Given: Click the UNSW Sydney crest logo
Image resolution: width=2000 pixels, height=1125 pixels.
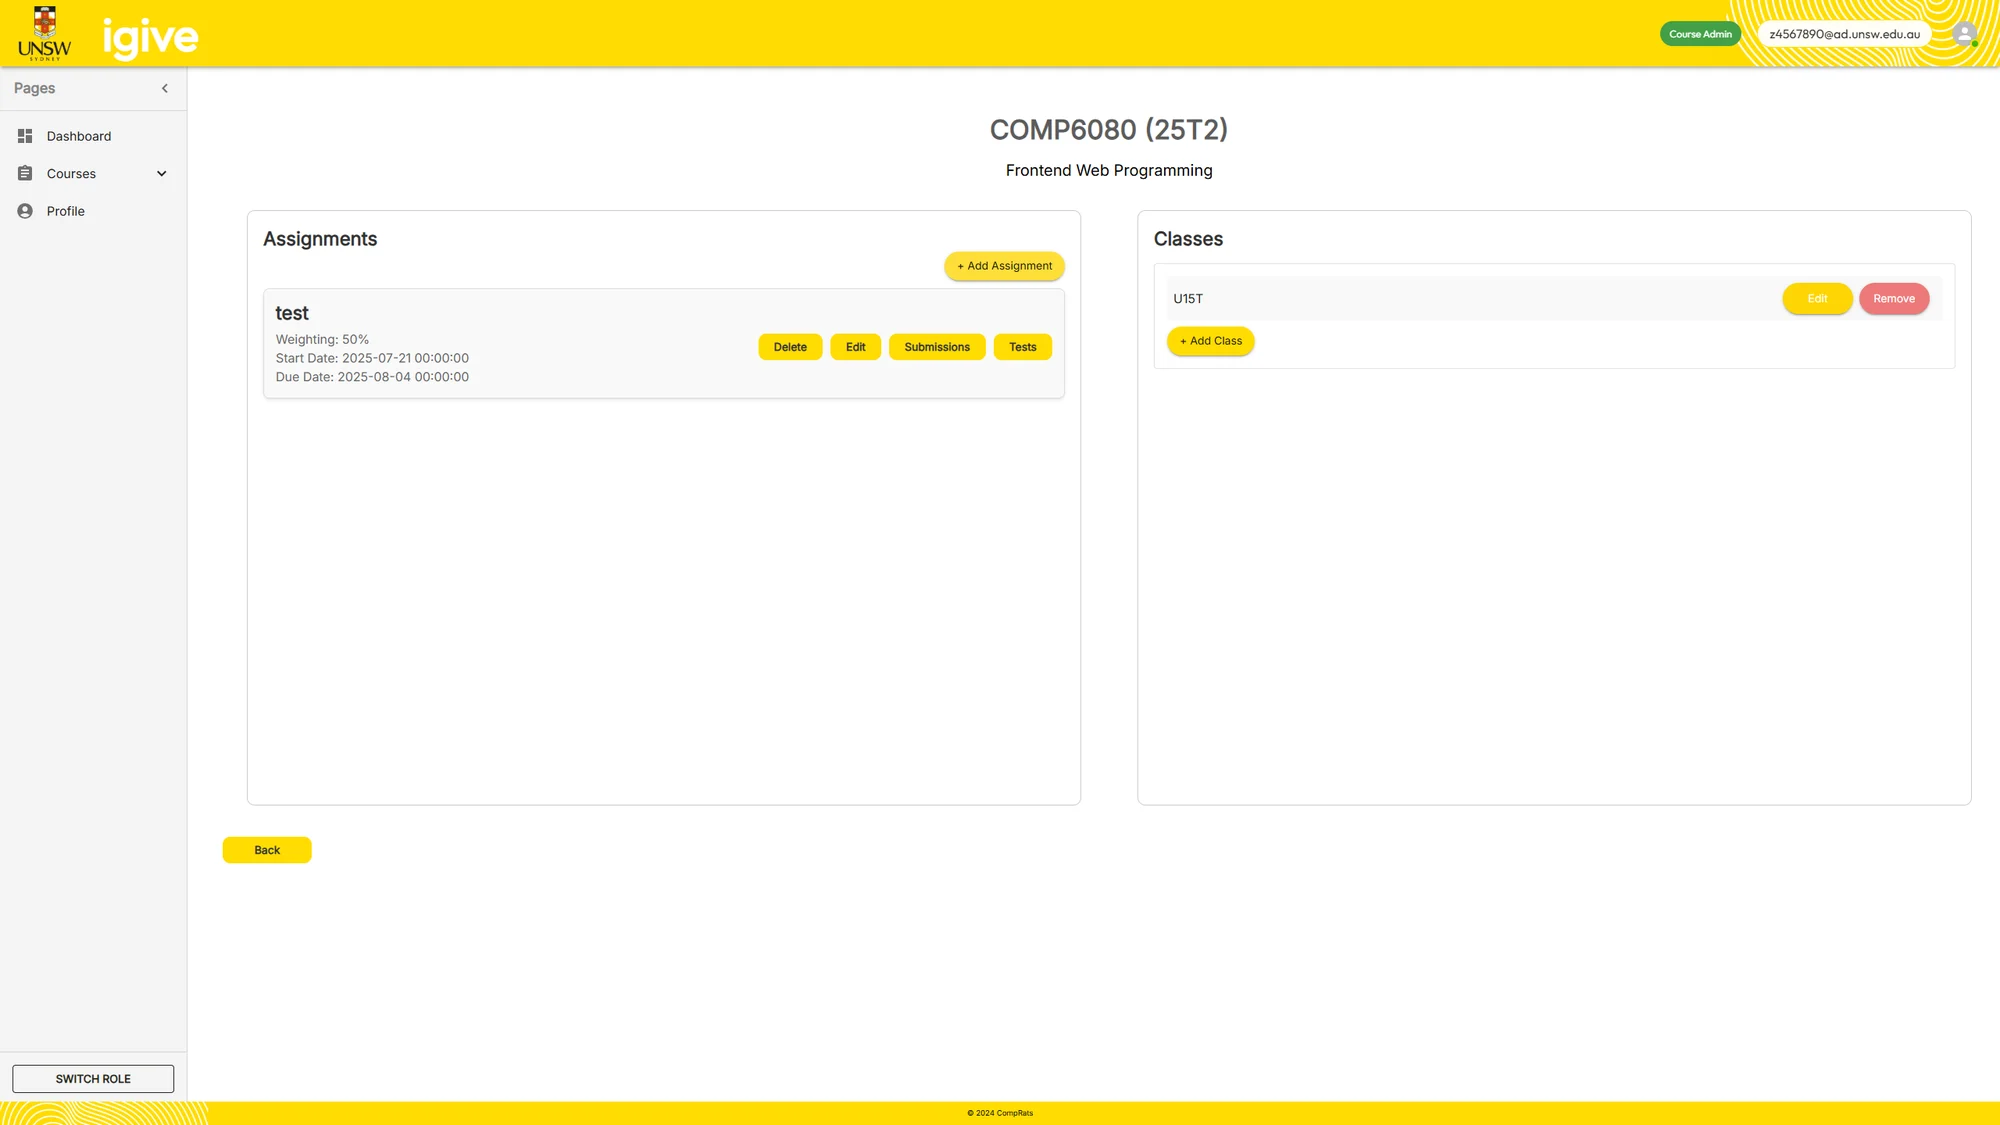Looking at the screenshot, I should pos(45,33).
